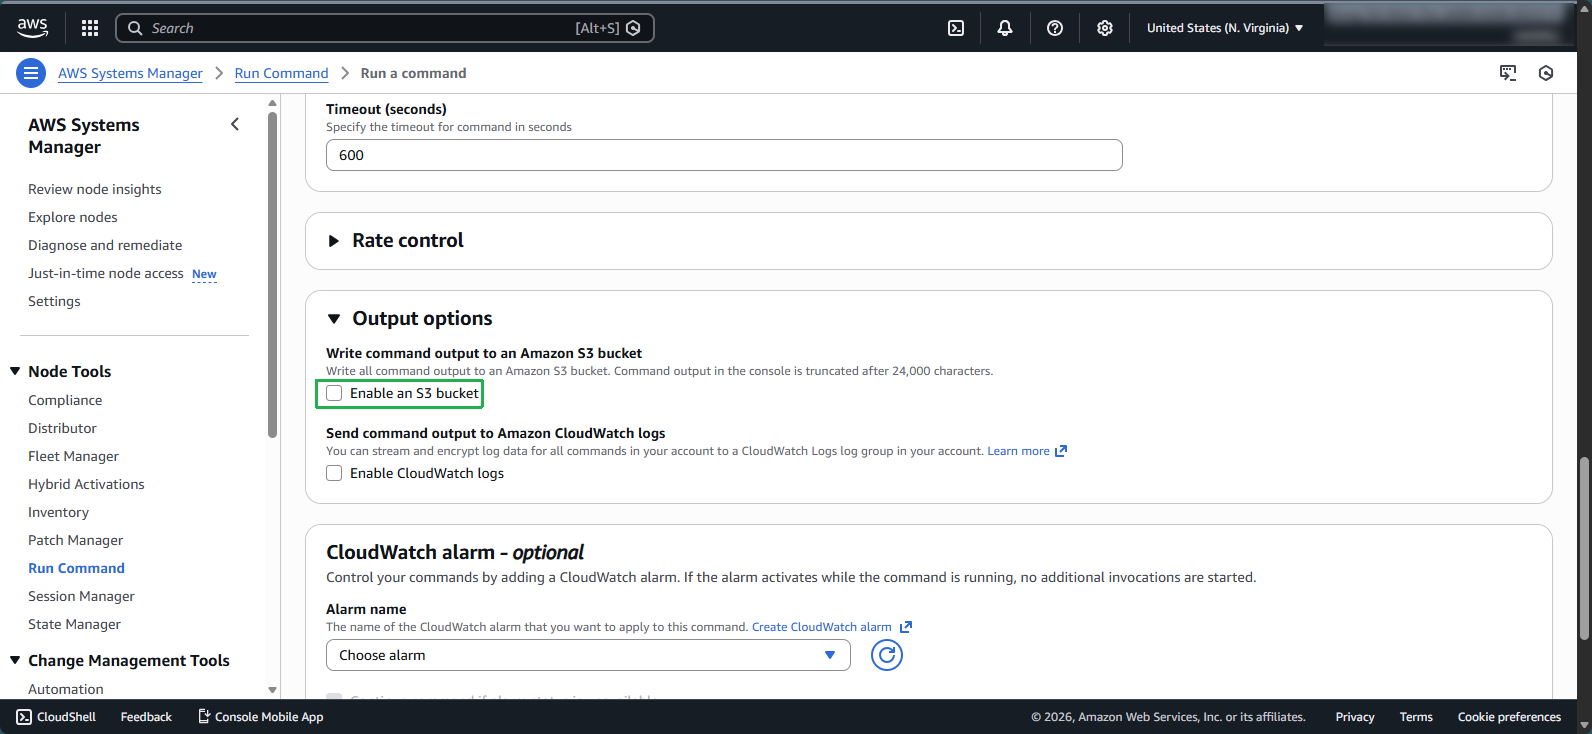Open Fleet Manager in sidebar
This screenshot has height=734, width=1592.
[73, 456]
